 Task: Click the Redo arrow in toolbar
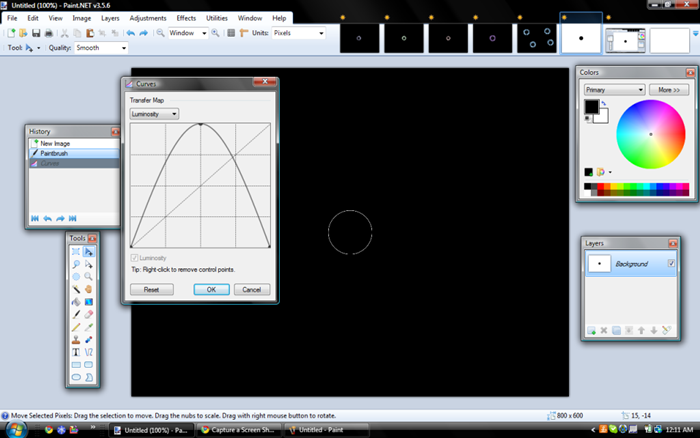point(143,33)
